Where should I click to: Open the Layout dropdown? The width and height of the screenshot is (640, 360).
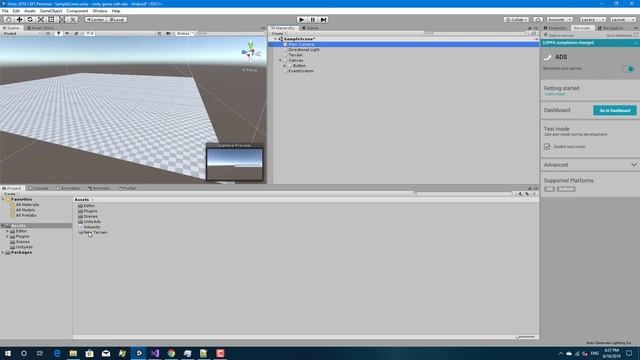[623, 19]
